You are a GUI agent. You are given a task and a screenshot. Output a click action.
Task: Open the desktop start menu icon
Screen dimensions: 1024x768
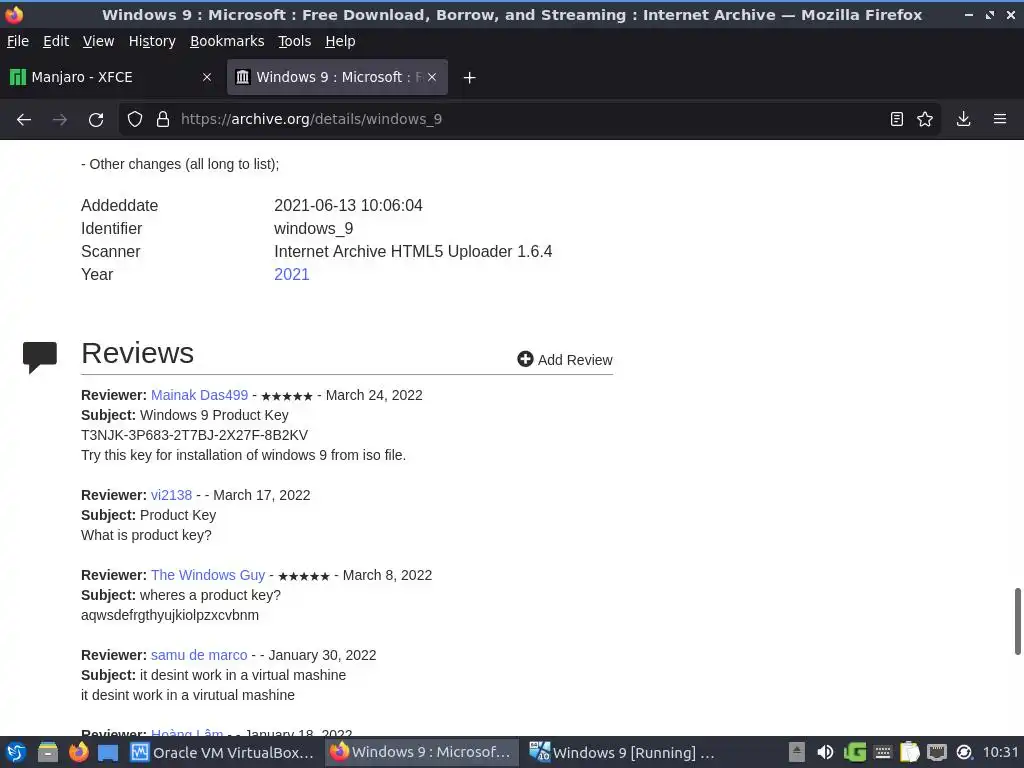(x=16, y=752)
